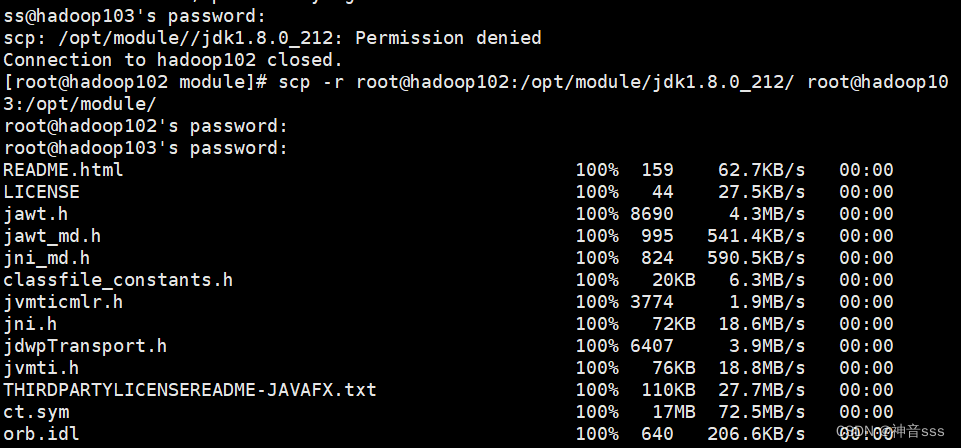Screen dimensions: 961x448
Task: Click the [root@hadoop102 module]# prompt
Action: pyautogui.click(x=135, y=82)
